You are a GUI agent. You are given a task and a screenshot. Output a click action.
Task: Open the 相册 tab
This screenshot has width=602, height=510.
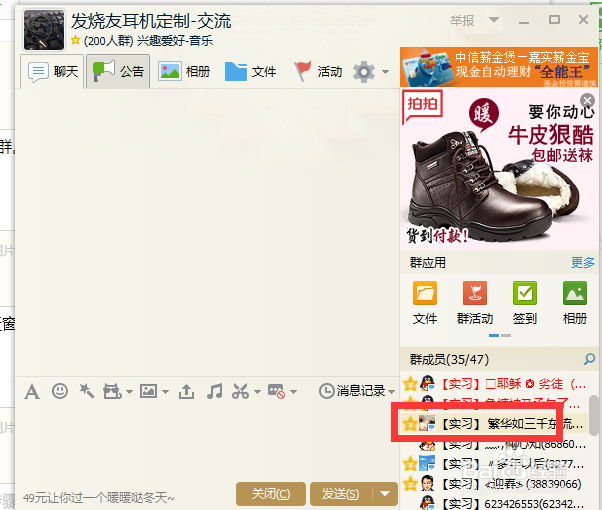(184, 71)
